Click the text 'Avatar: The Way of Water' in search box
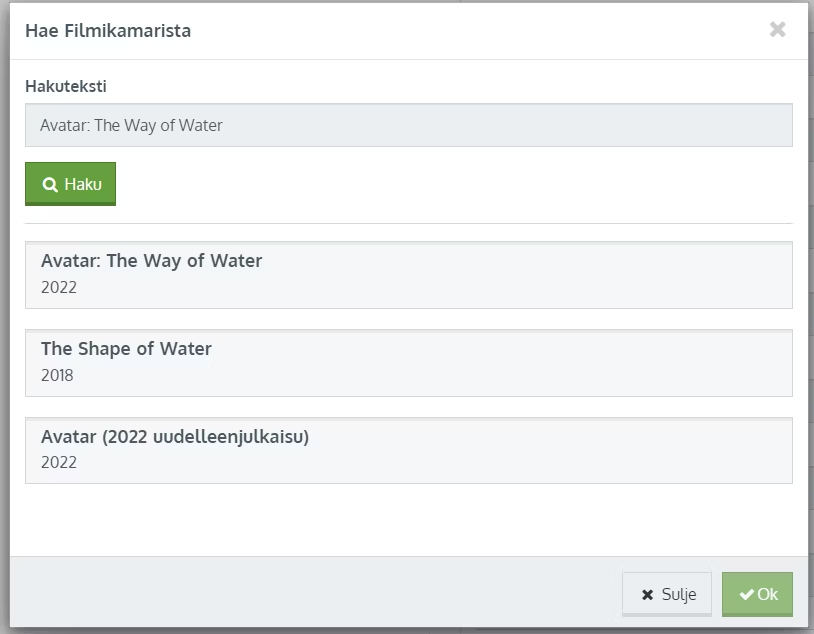 (x=131, y=126)
